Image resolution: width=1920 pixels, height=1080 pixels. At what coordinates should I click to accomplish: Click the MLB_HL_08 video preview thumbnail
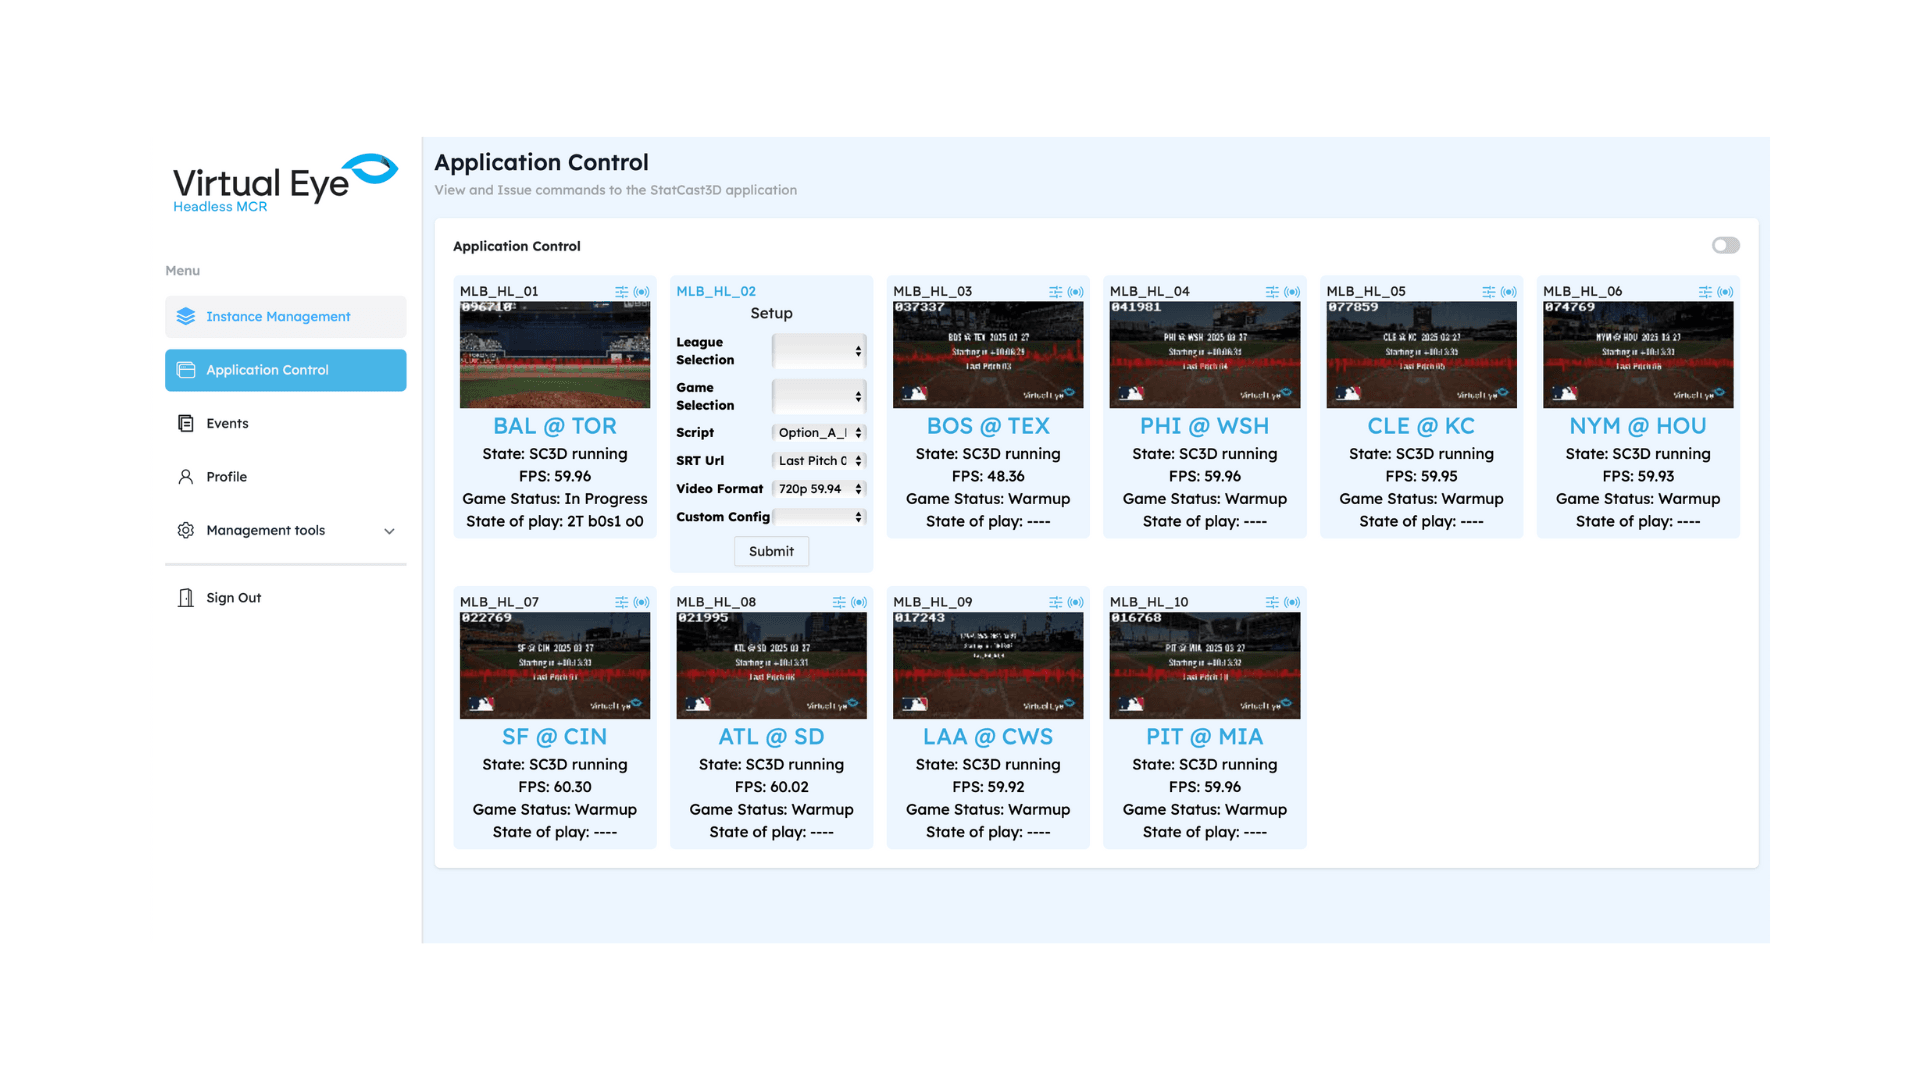[771, 666]
